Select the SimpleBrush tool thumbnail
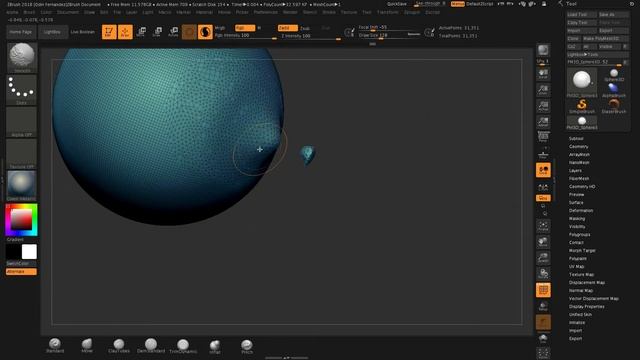This screenshot has height=360, width=640. 582,106
